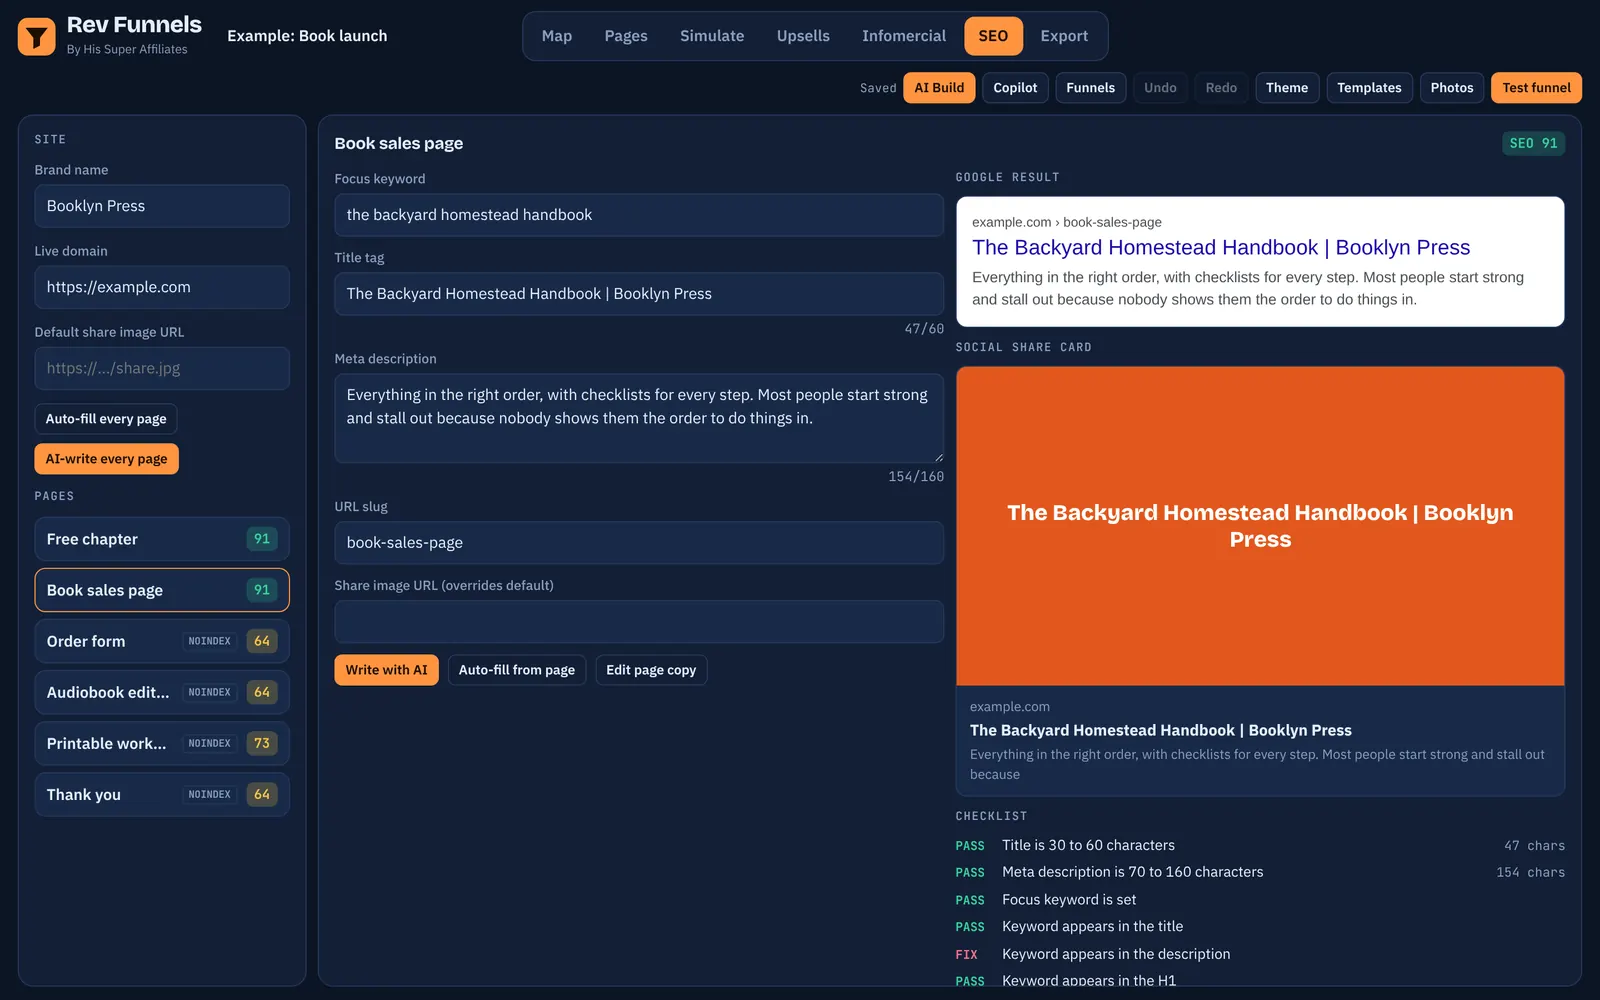The height and width of the screenshot is (1000, 1600).
Task: Click the SEO 91 score badge
Action: [x=1533, y=143]
